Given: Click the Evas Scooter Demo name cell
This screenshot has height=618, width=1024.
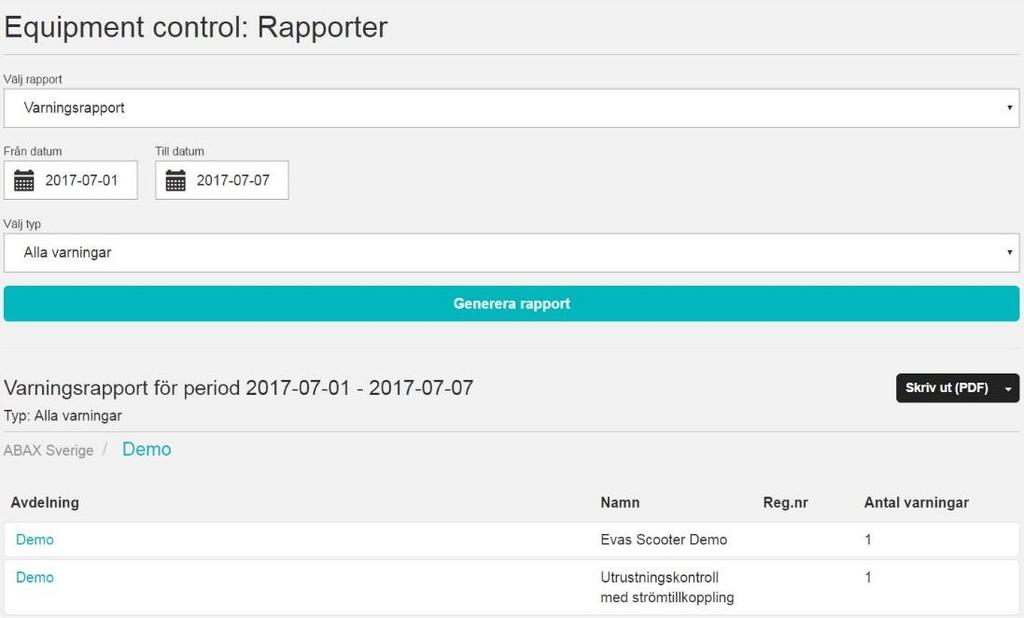Looking at the screenshot, I should coord(664,540).
